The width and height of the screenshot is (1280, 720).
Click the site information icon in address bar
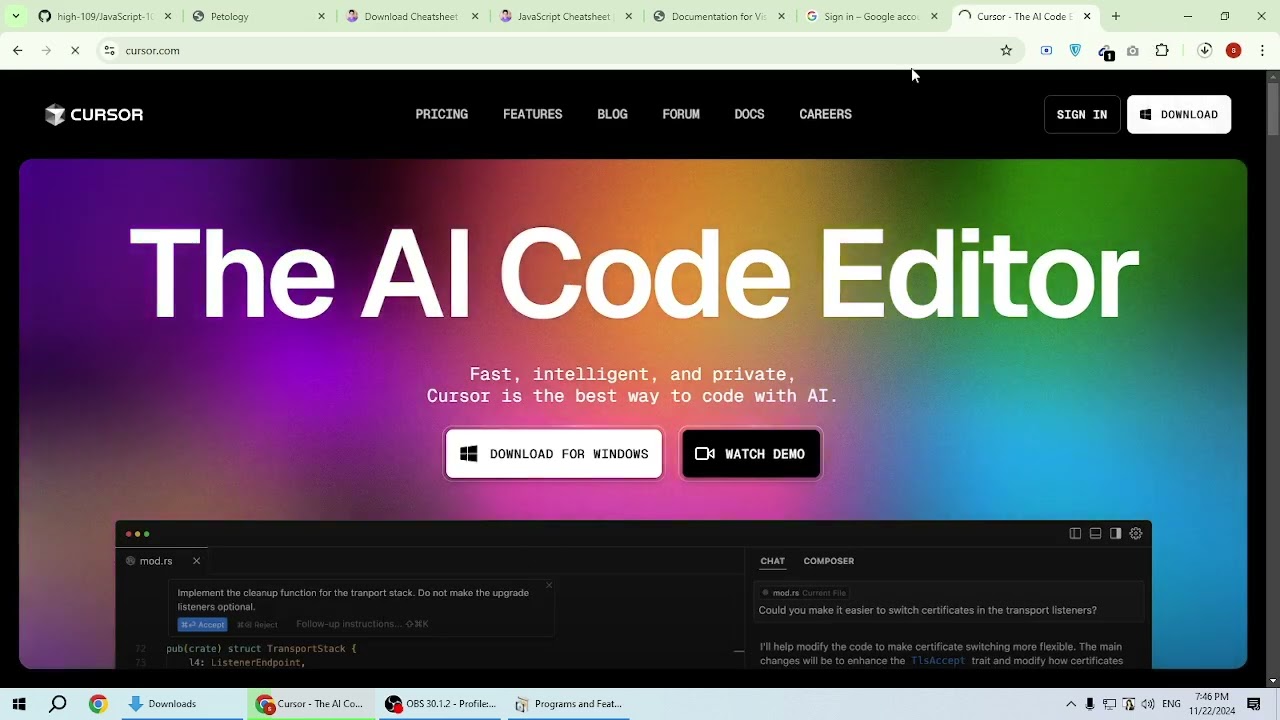point(109,50)
